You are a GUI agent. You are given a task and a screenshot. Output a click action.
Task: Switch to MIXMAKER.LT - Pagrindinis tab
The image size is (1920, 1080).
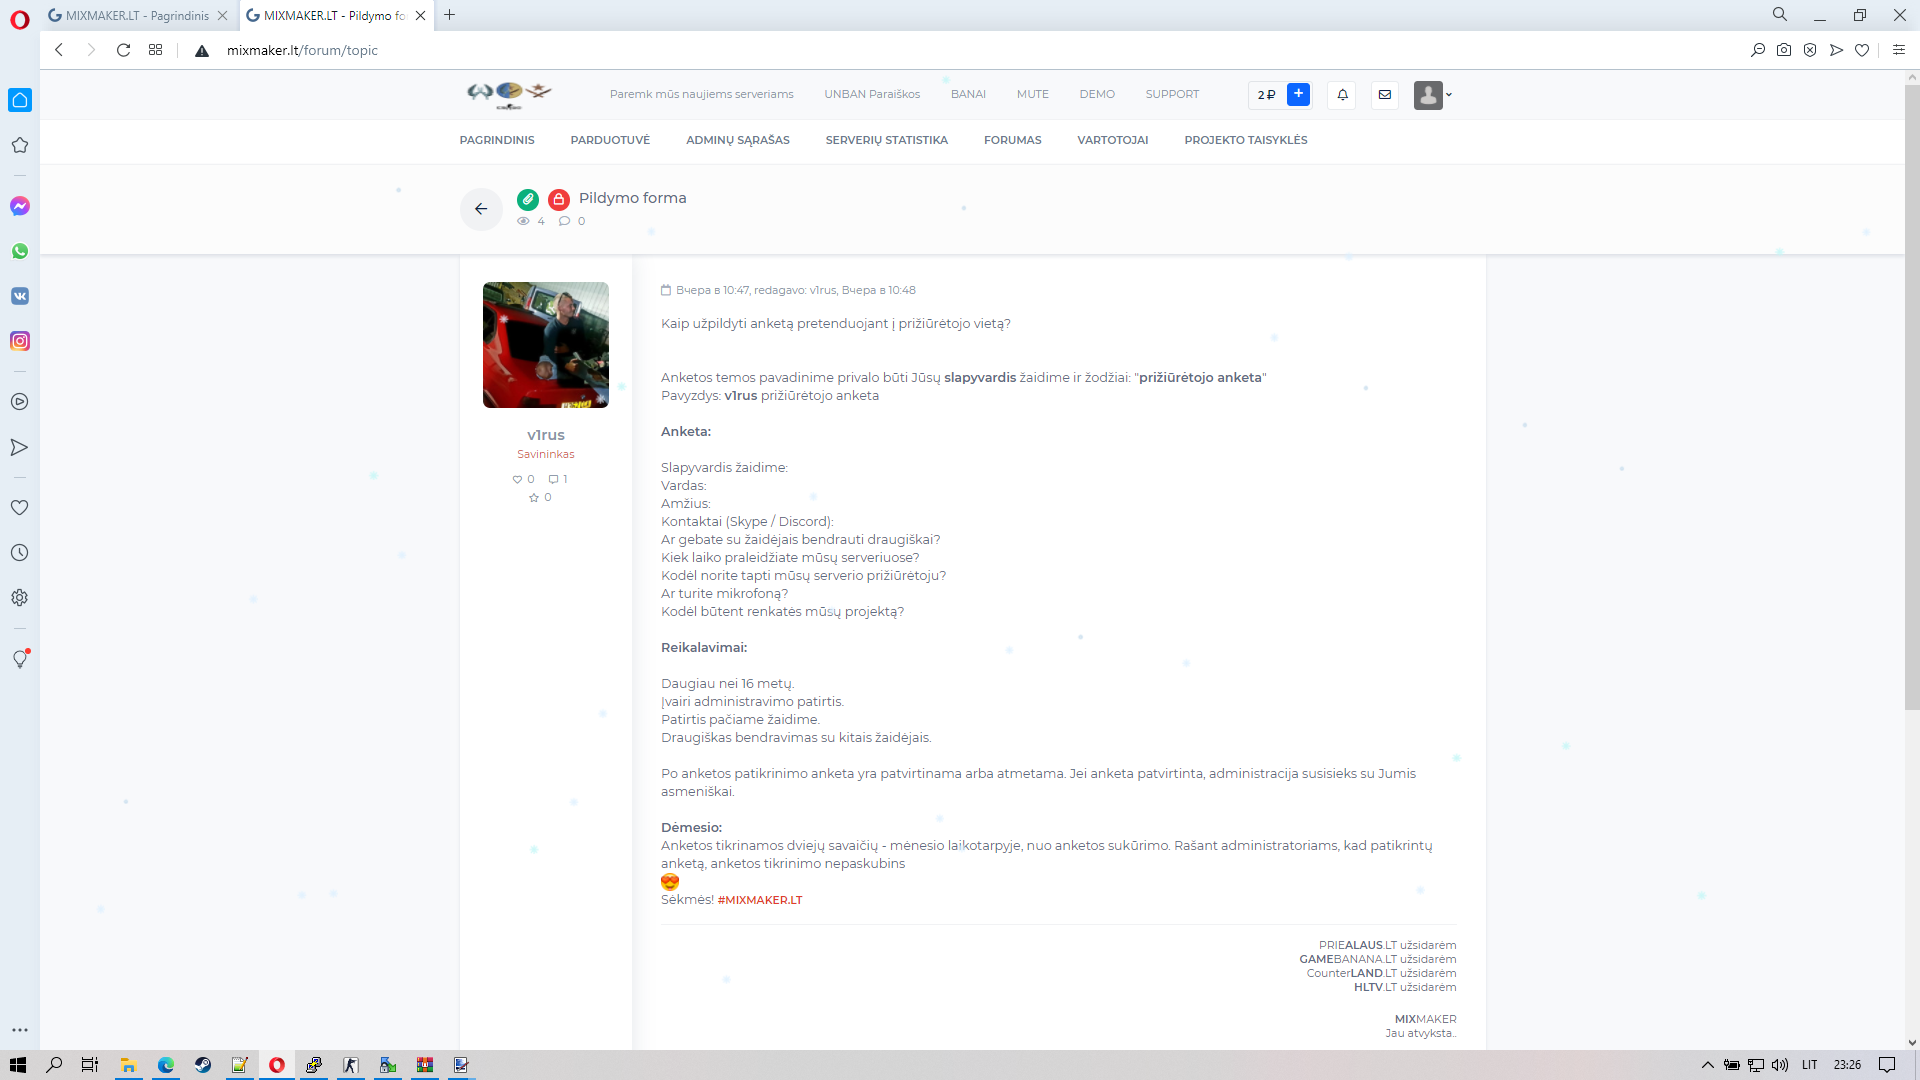[x=137, y=16]
